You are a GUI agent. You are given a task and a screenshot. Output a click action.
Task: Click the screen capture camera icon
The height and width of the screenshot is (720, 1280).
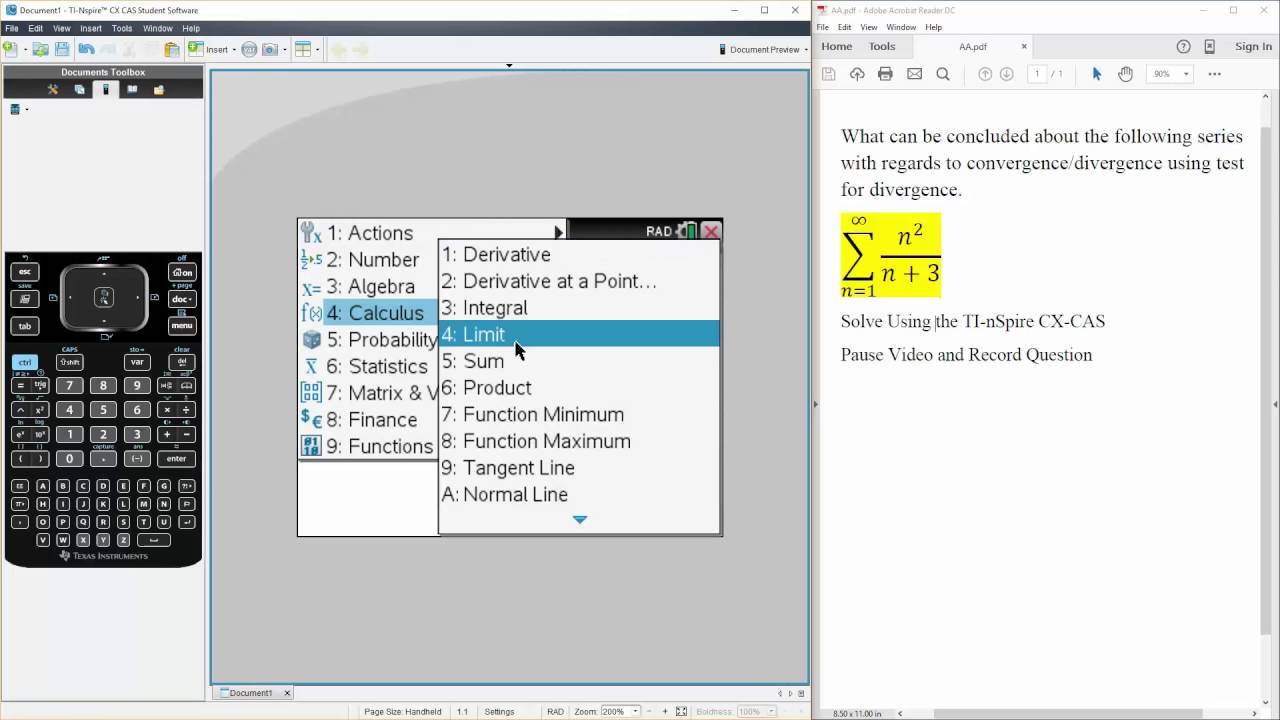(270, 49)
